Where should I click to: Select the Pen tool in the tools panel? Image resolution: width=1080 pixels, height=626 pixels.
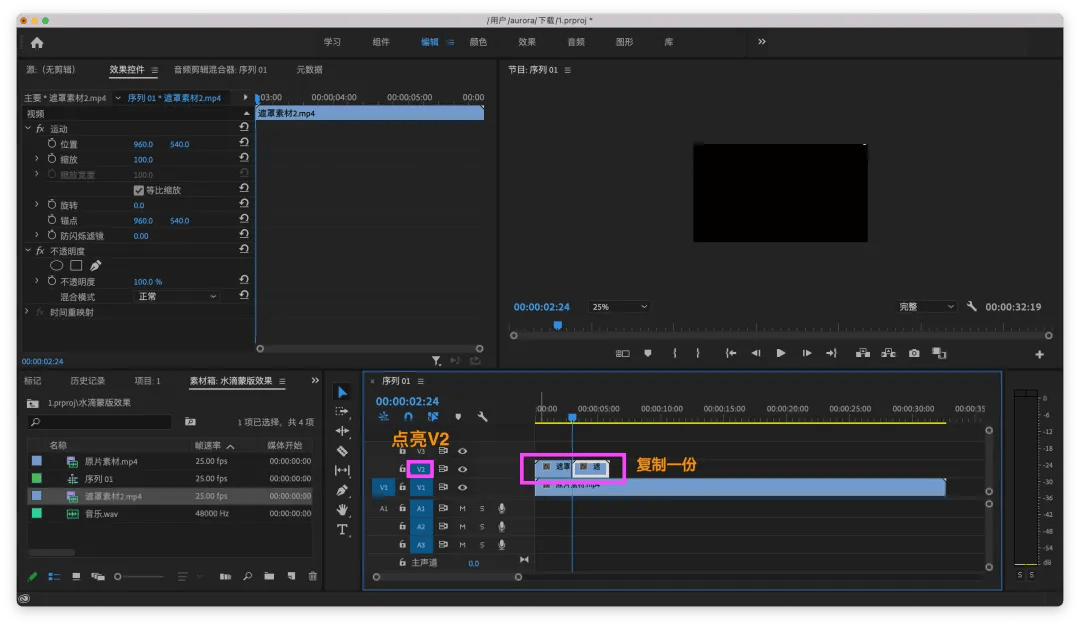342,490
